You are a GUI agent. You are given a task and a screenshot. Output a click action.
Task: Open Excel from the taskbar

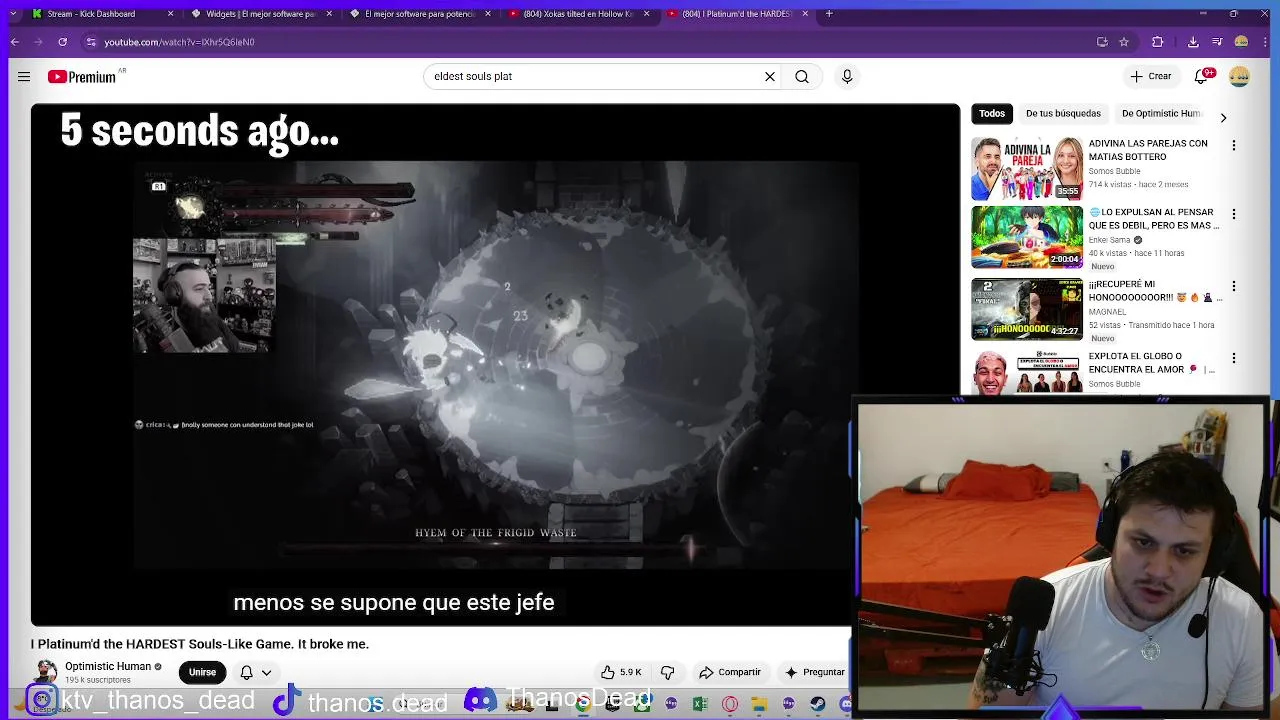coord(700,704)
